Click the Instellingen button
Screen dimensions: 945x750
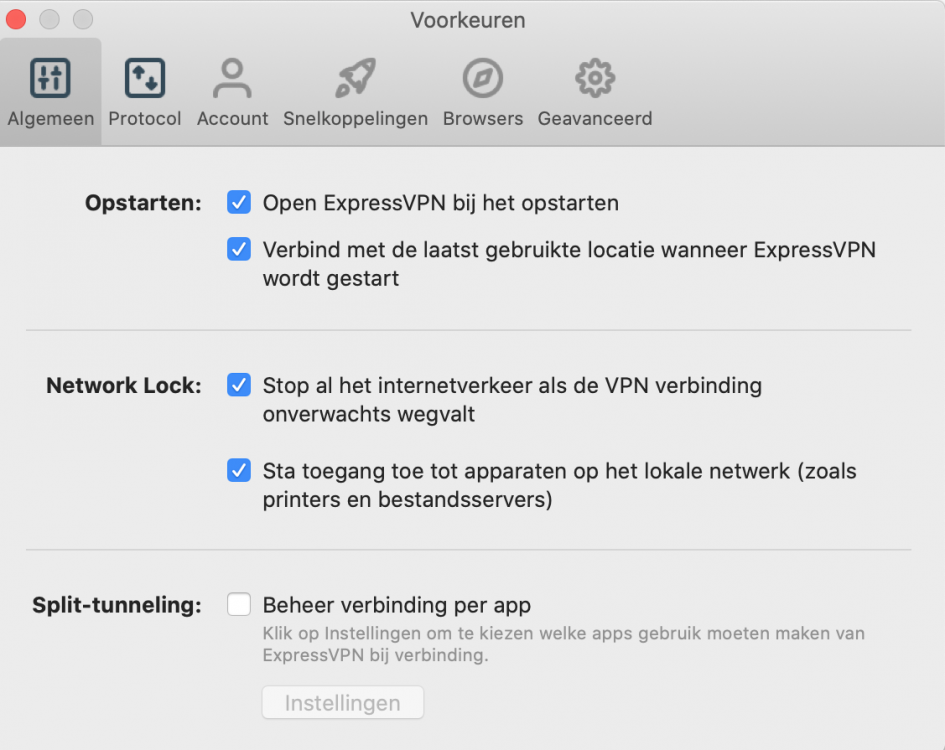tap(342, 702)
